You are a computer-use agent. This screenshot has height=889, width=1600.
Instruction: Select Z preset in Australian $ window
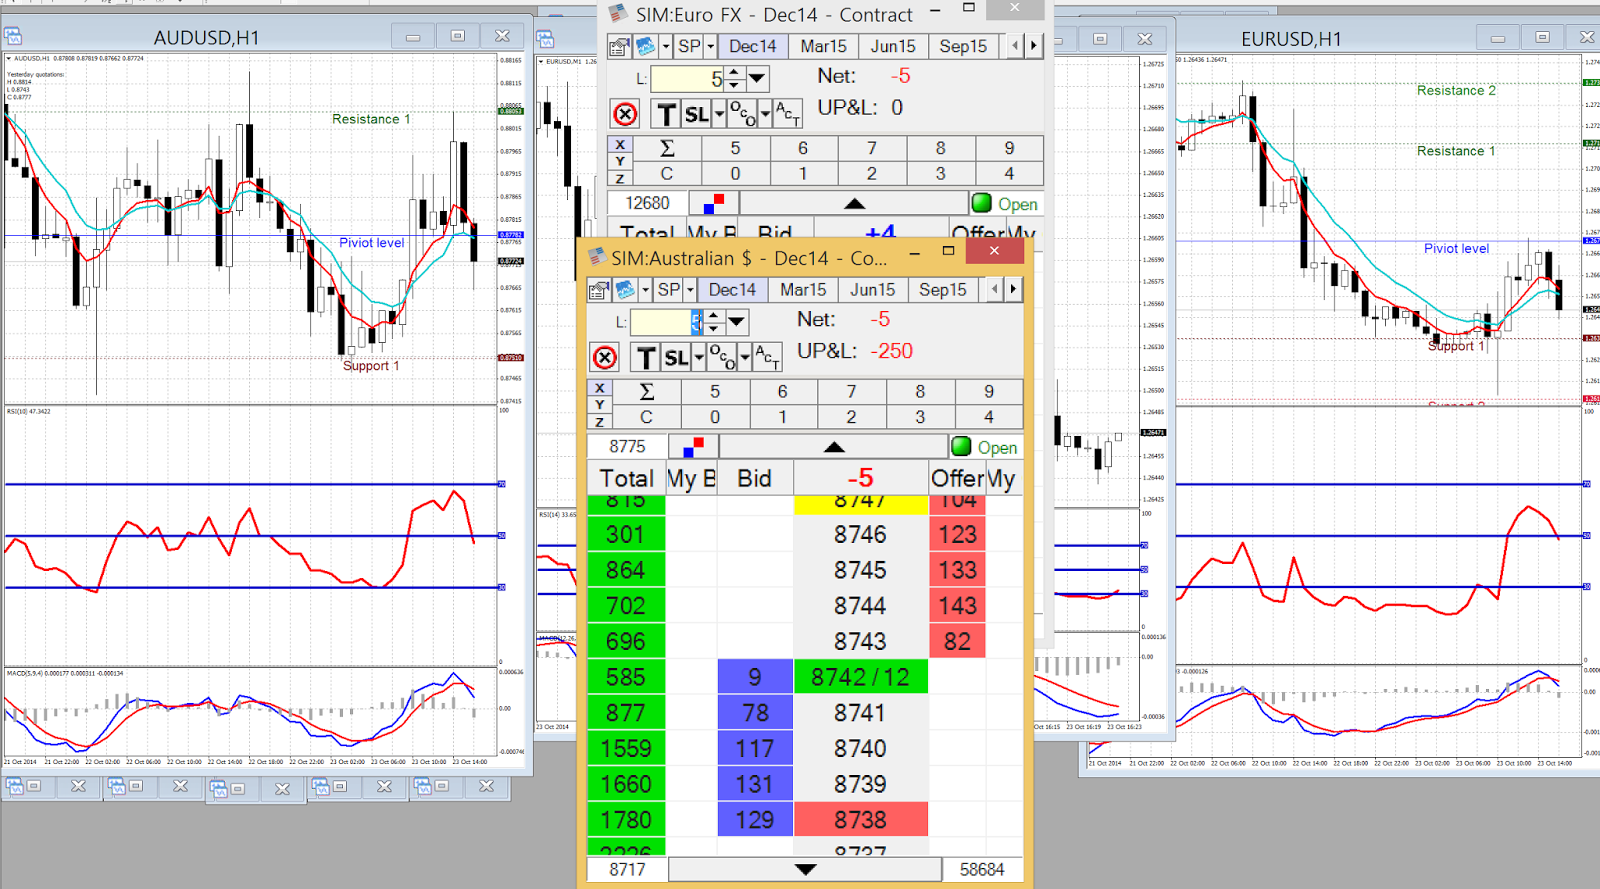click(599, 421)
